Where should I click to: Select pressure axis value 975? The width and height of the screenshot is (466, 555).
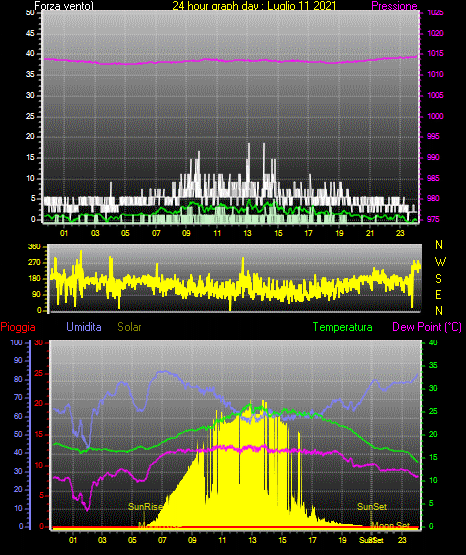(433, 219)
